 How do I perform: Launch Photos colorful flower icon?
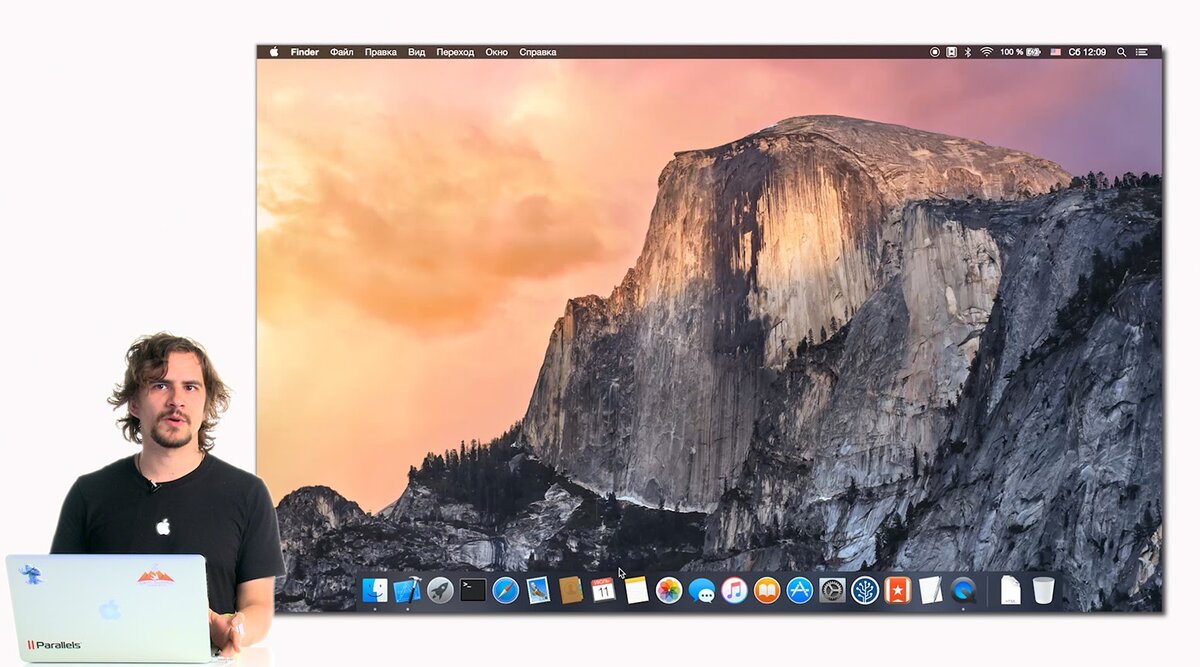(x=669, y=590)
